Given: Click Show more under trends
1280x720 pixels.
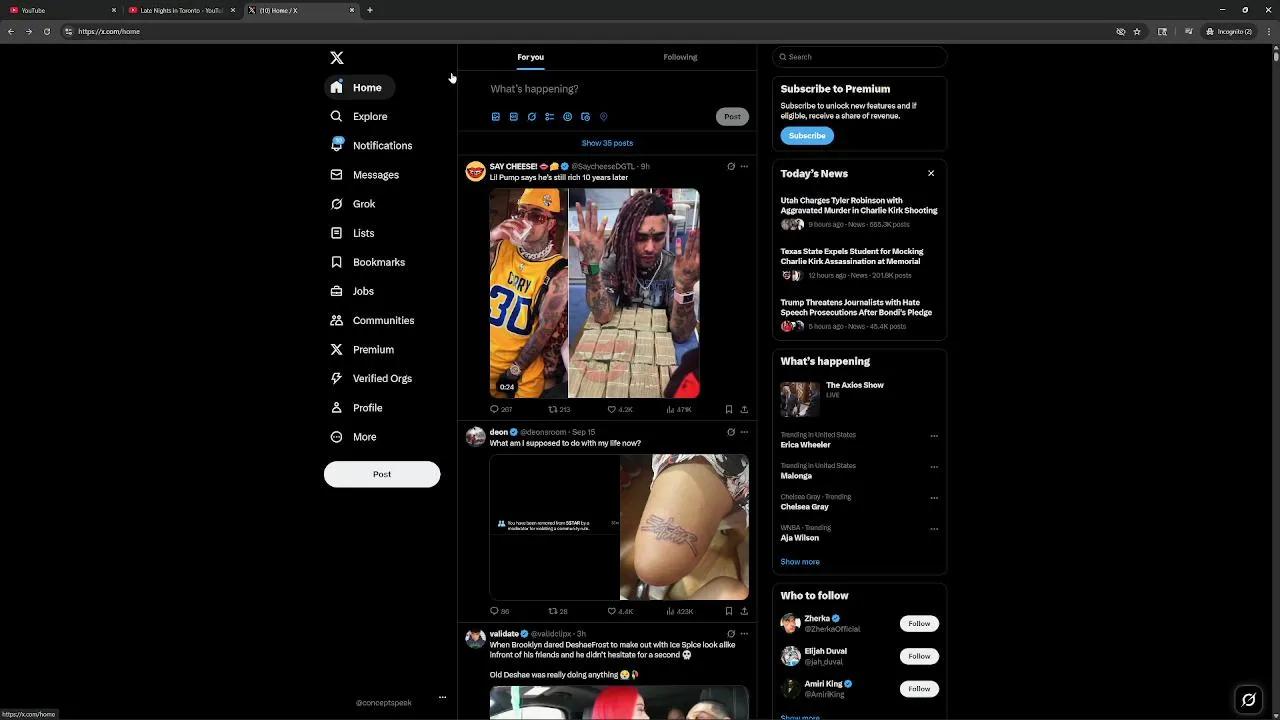Looking at the screenshot, I should pos(800,562).
